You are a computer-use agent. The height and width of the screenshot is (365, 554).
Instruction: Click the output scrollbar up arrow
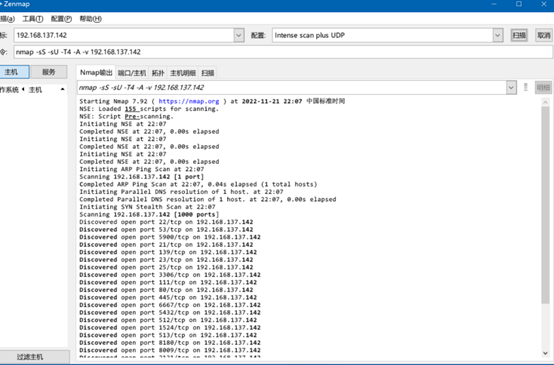click(546, 102)
